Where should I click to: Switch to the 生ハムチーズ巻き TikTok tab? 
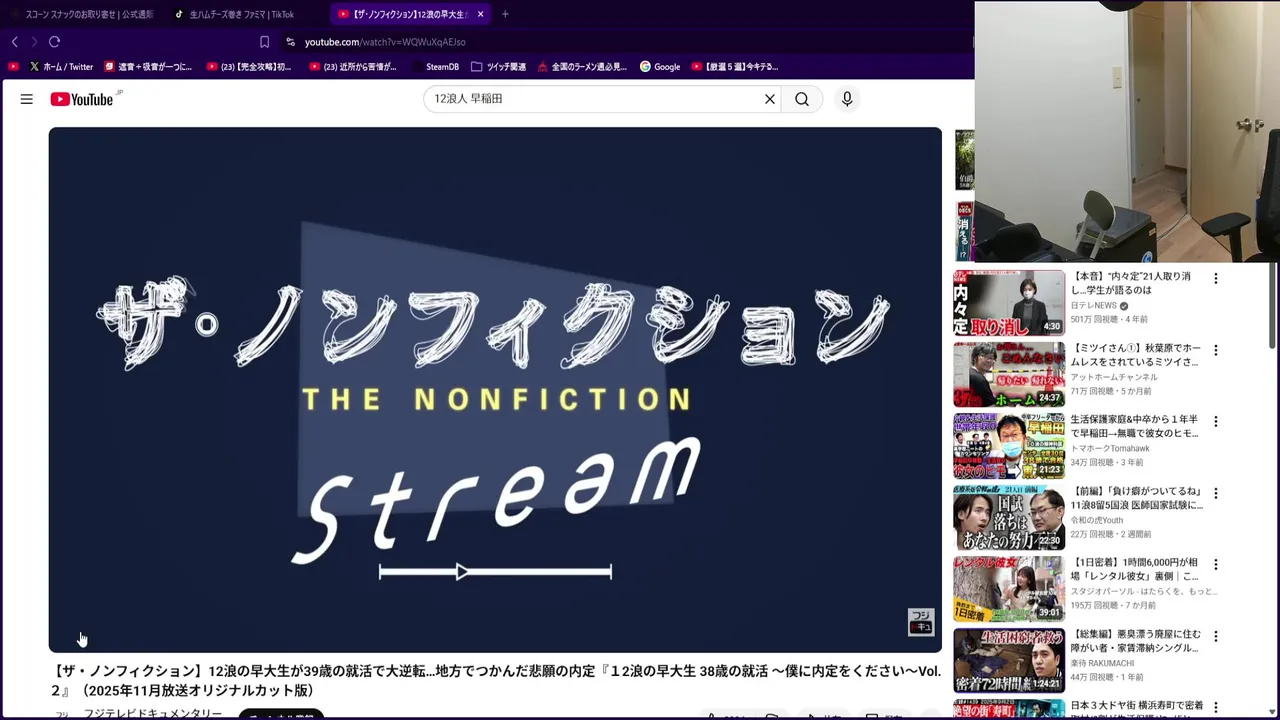242,14
